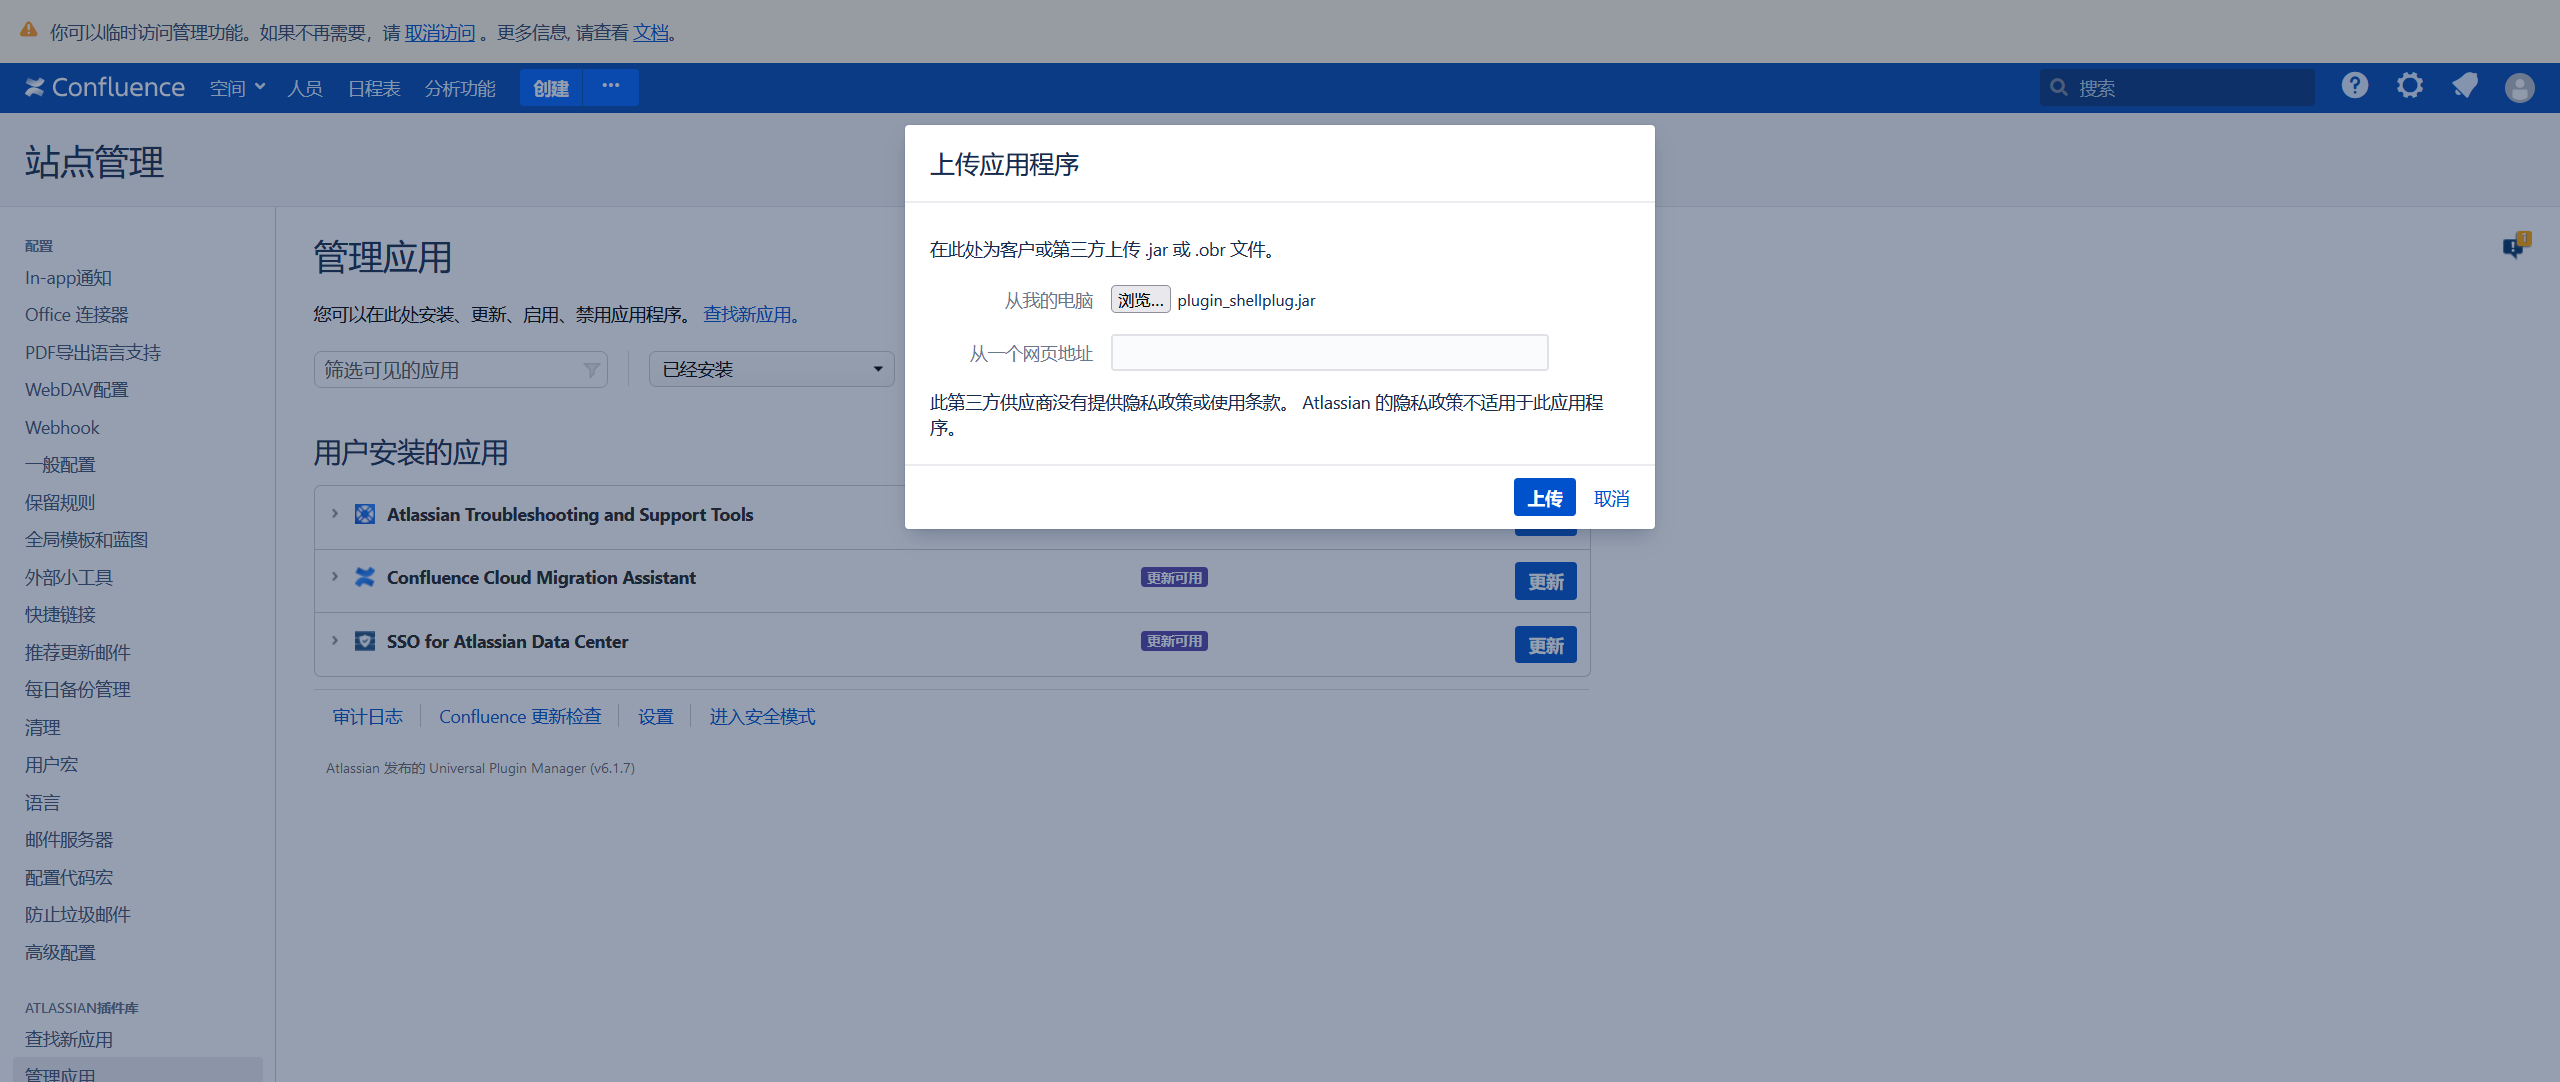The width and height of the screenshot is (2560, 1082).
Task: Open Webhook in sidebar
Action: pos(62,427)
